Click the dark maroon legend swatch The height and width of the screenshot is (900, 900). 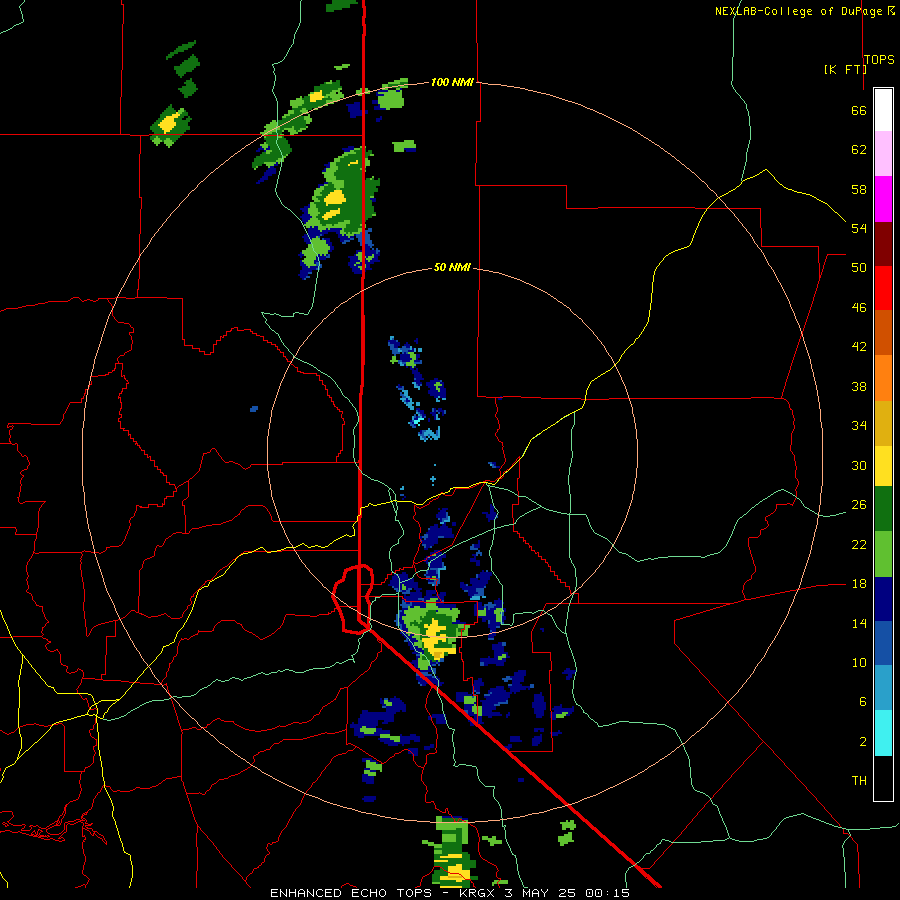tap(883, 243)
